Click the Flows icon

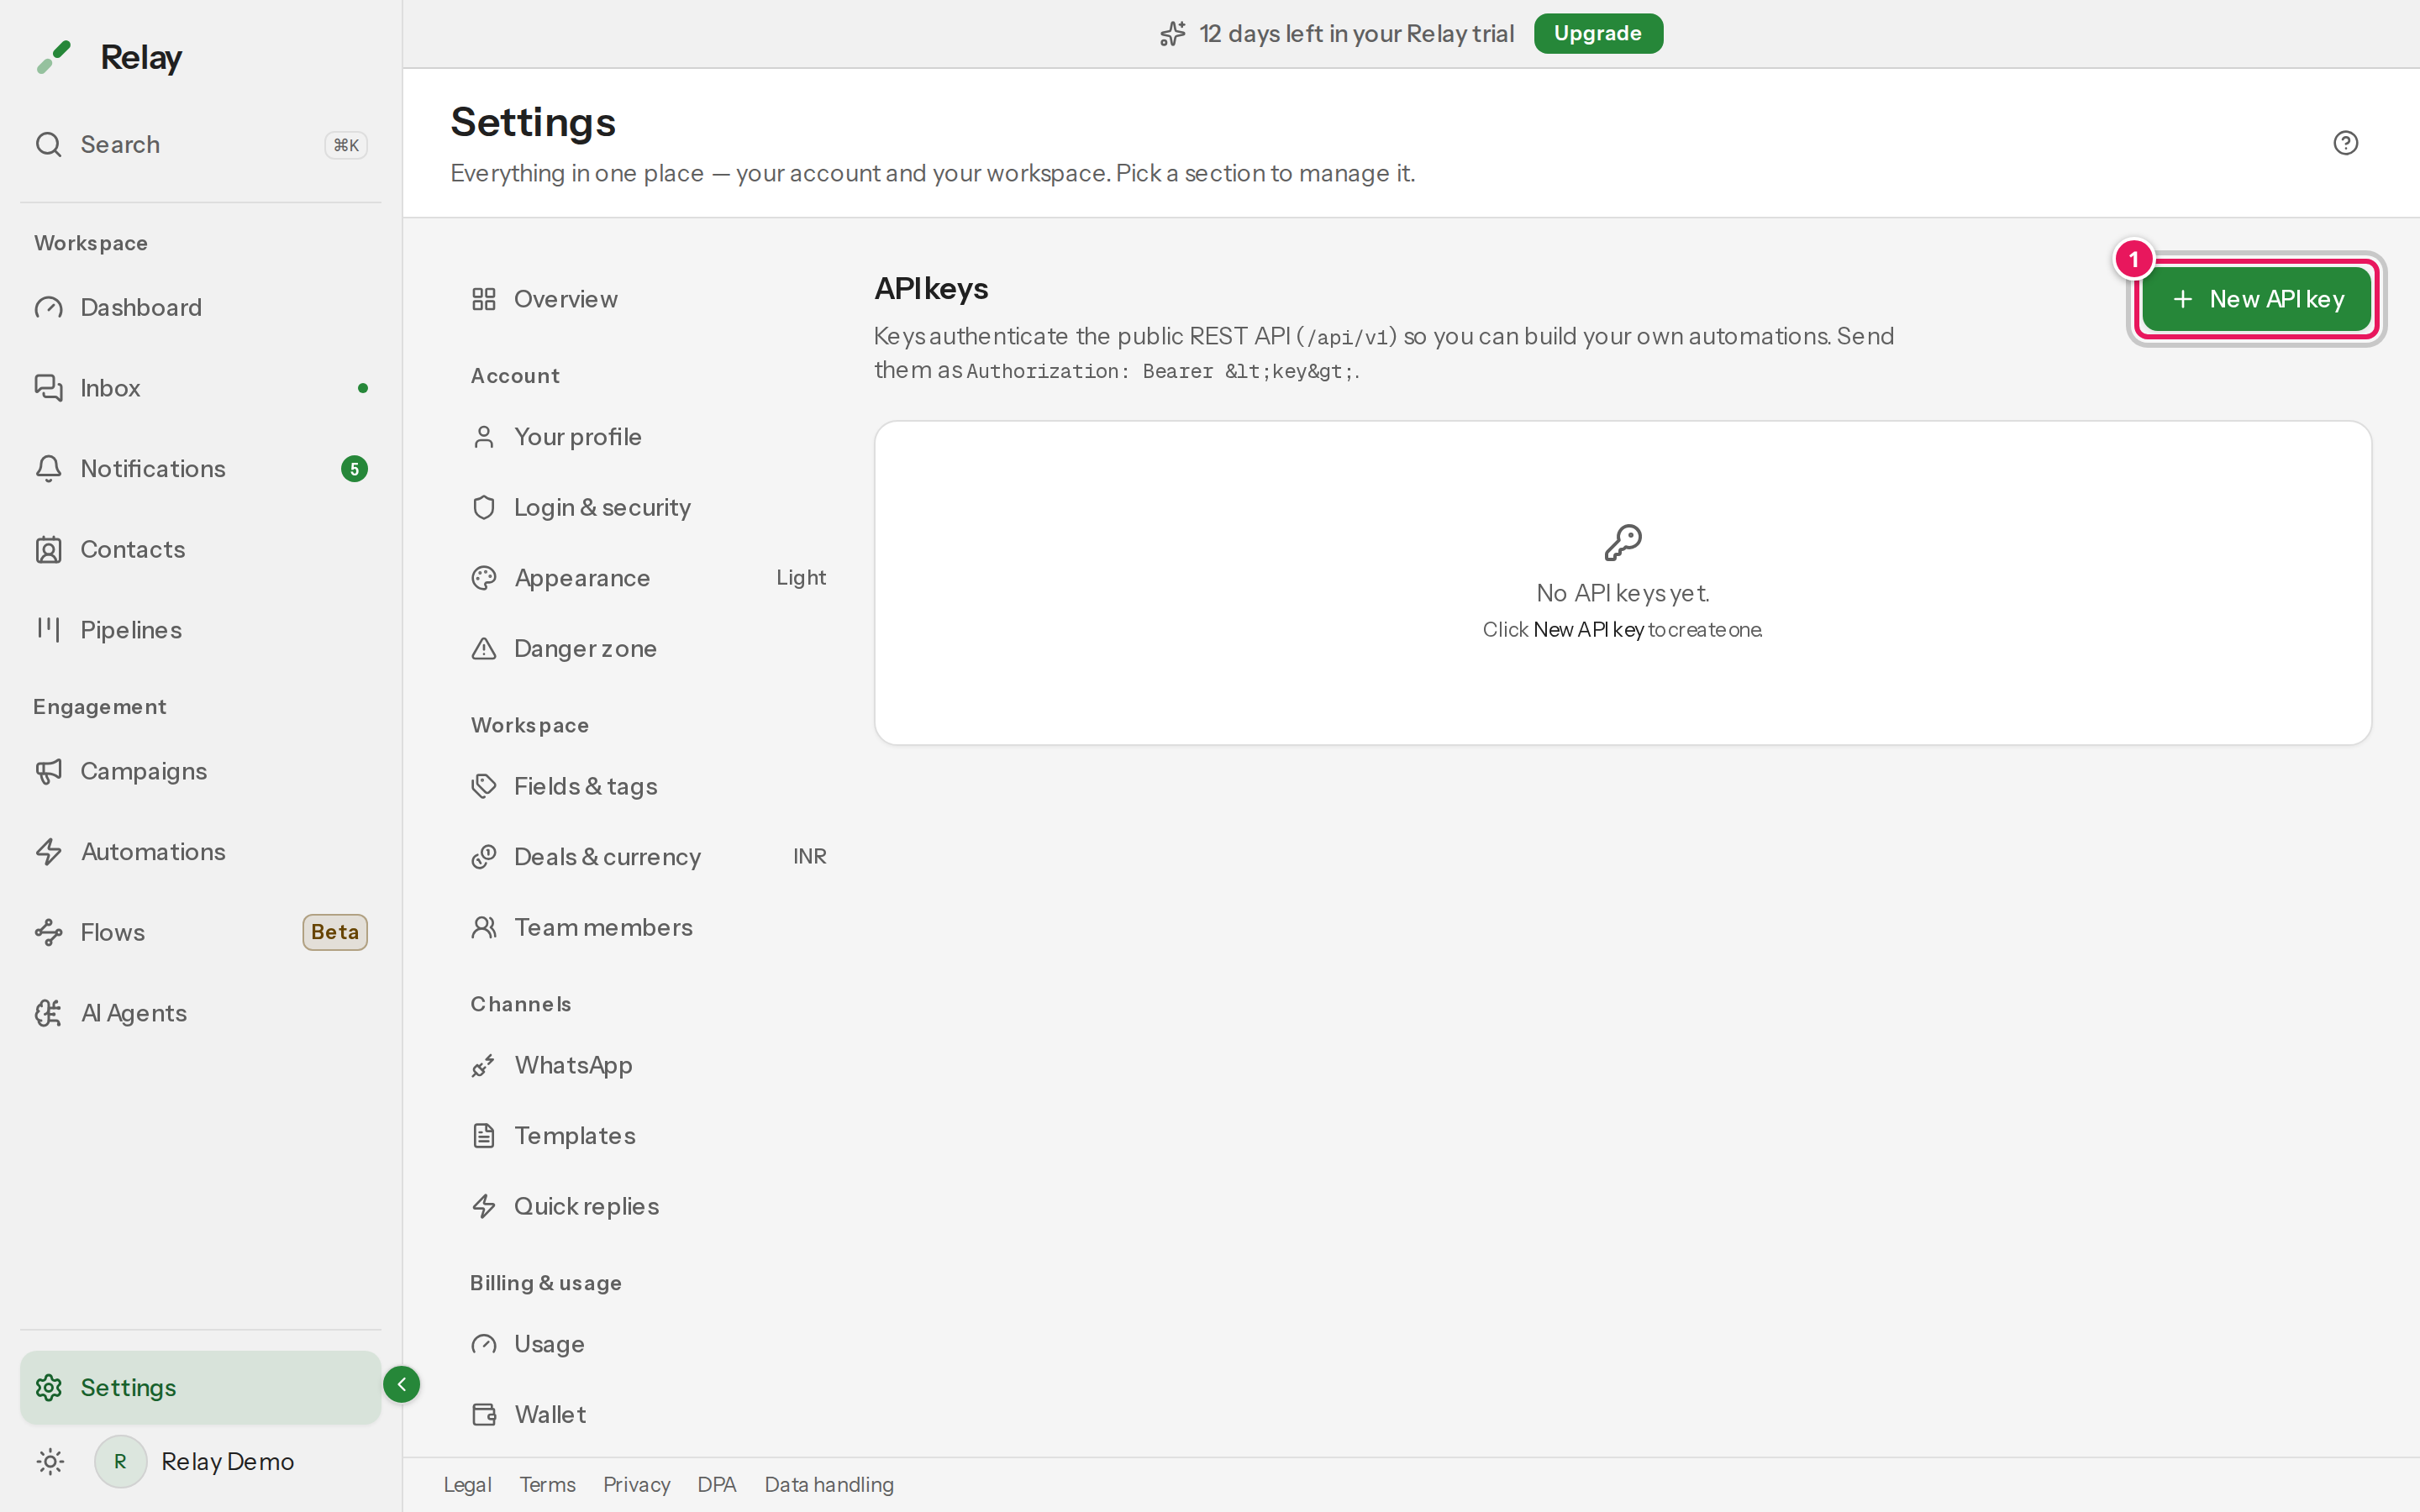(48, 932)
